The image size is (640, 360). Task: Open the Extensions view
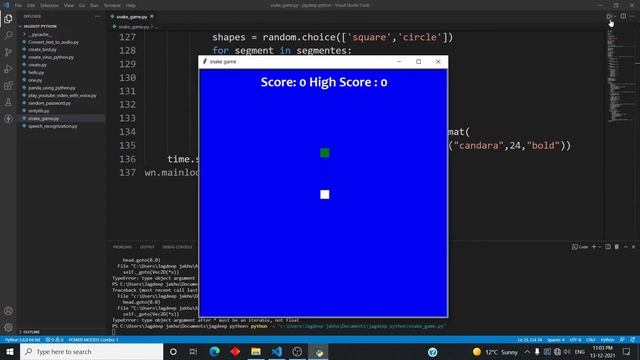[8, 86]
